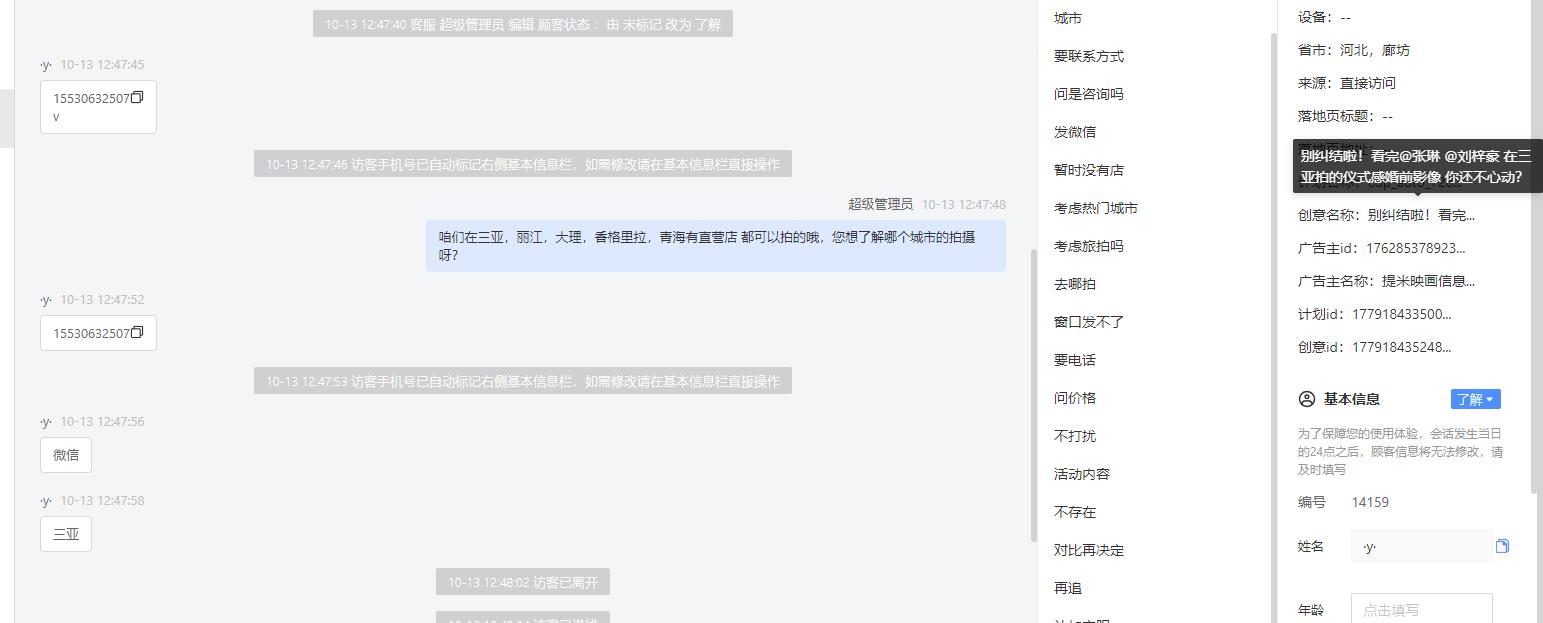Pick the 问价格 quick reply
The image size is (1543, 623).
pyautogui.click(x=1075, y=398)
